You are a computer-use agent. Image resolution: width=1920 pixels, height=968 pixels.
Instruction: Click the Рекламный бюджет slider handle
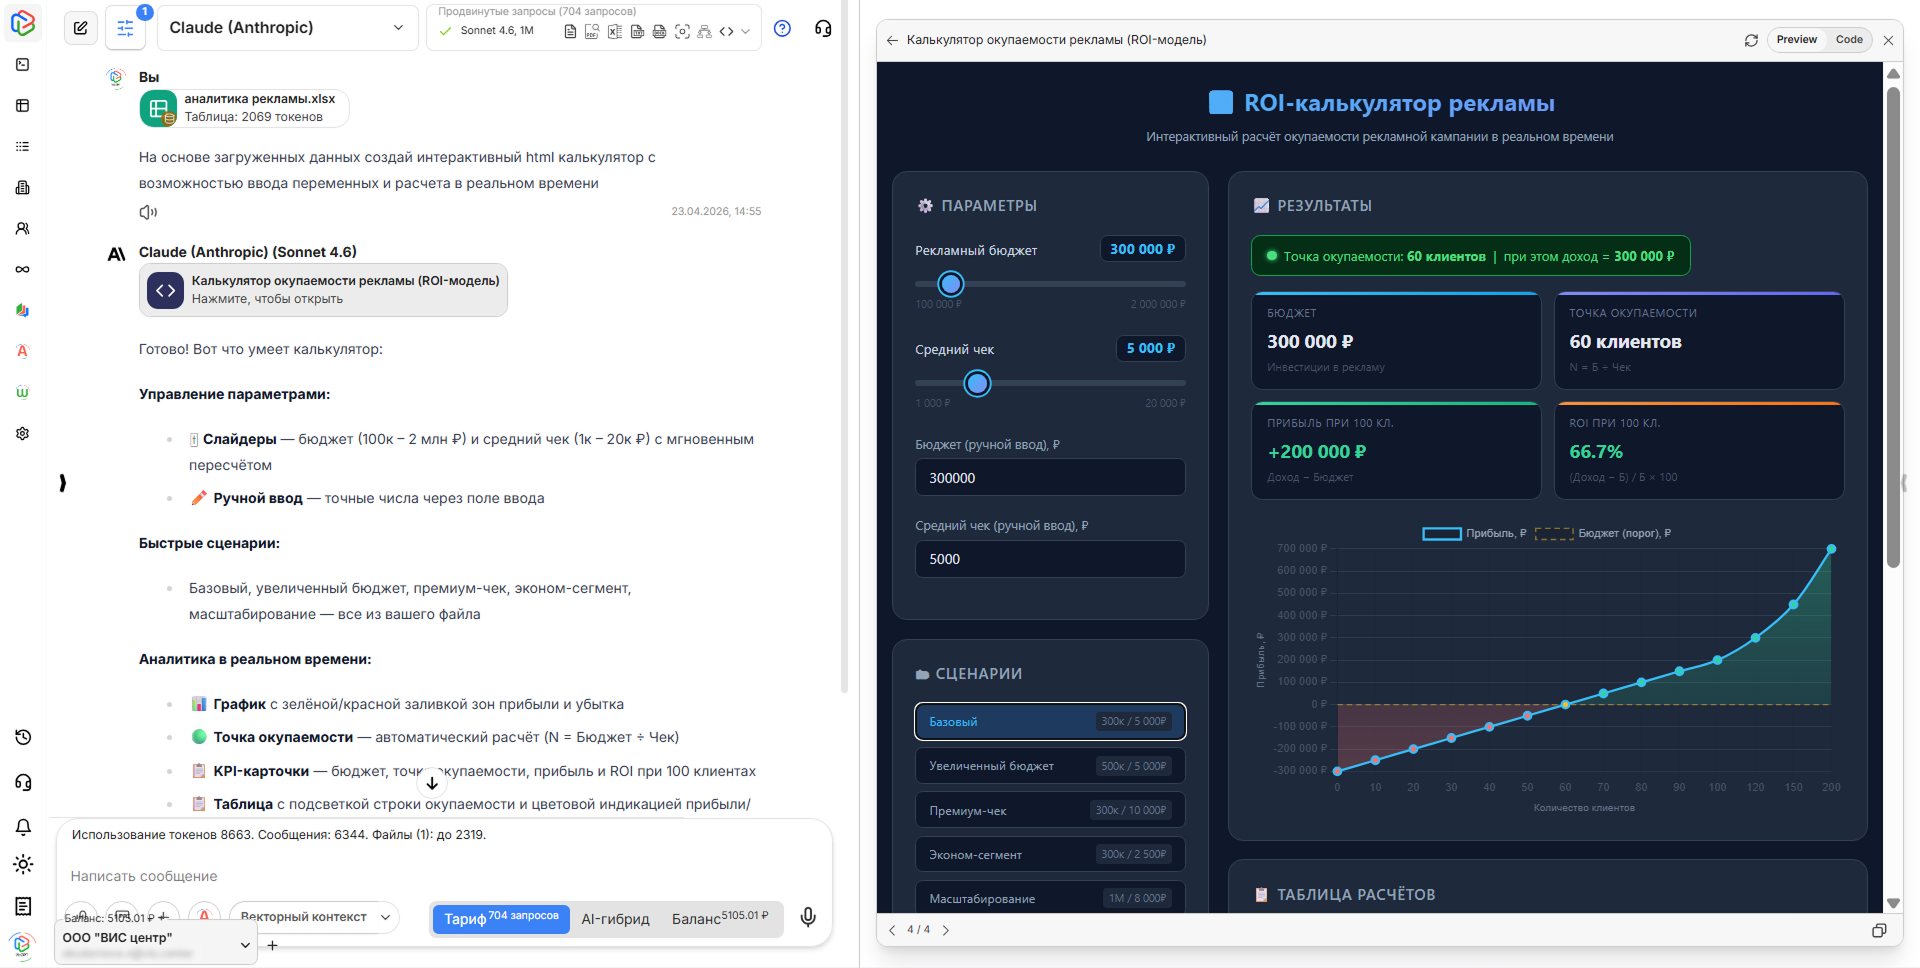(951, 284)
